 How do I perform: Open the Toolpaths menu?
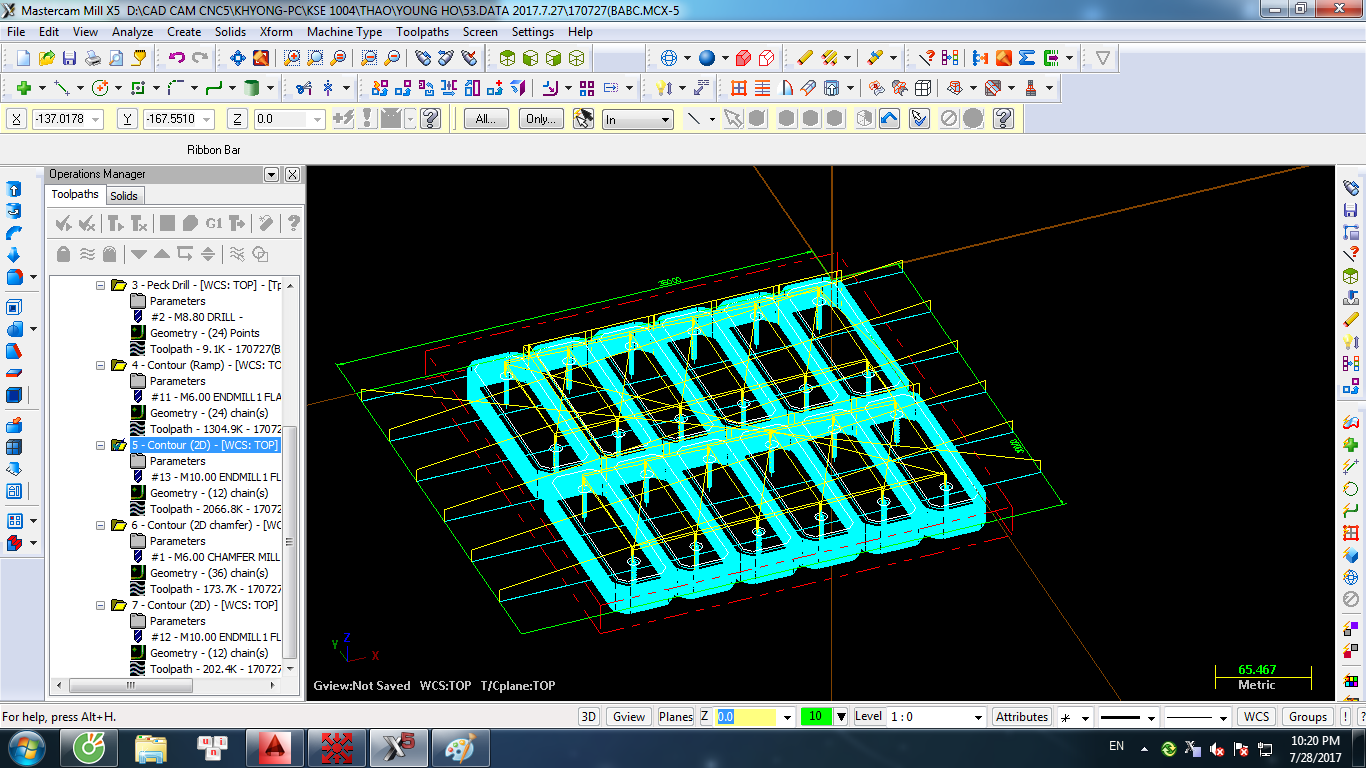[422, 32]
